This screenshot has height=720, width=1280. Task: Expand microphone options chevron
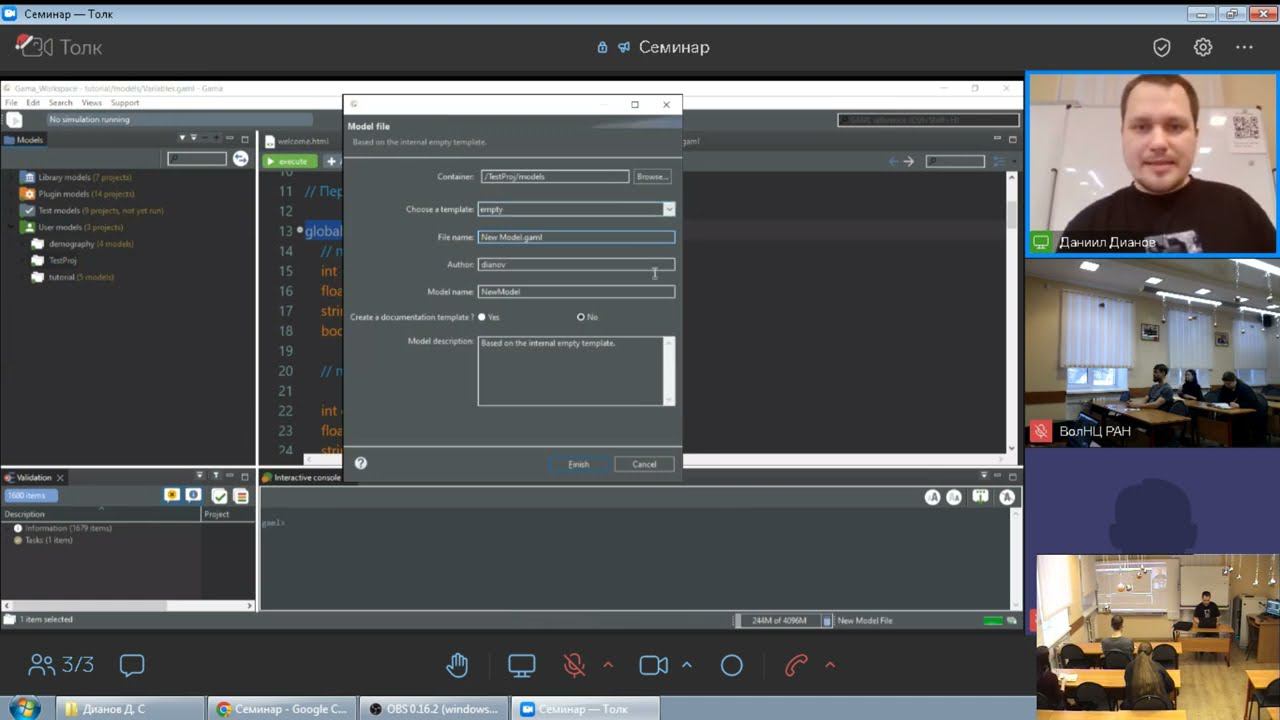[x=608, y=665]
